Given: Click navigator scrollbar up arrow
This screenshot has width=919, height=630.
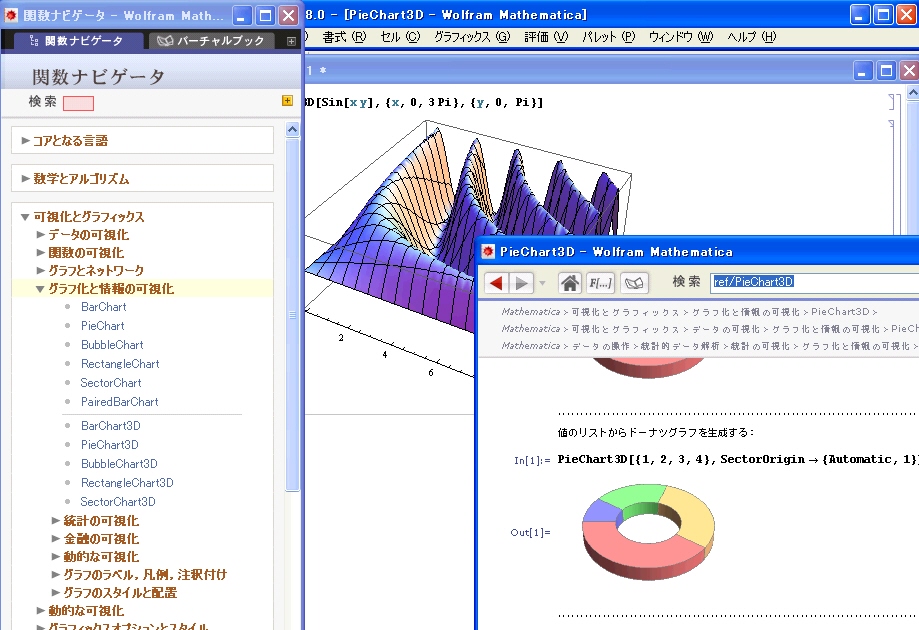Looking at the screenshot, I should 292,130.
